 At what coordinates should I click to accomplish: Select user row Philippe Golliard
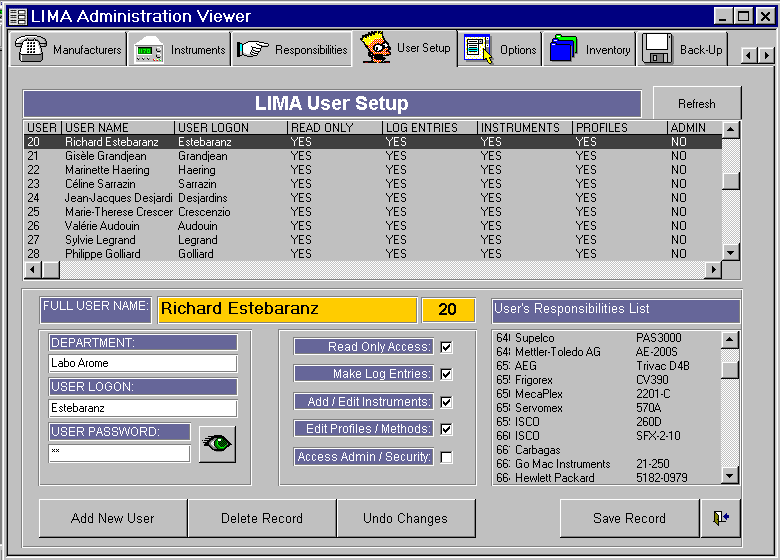coord(373,254)
